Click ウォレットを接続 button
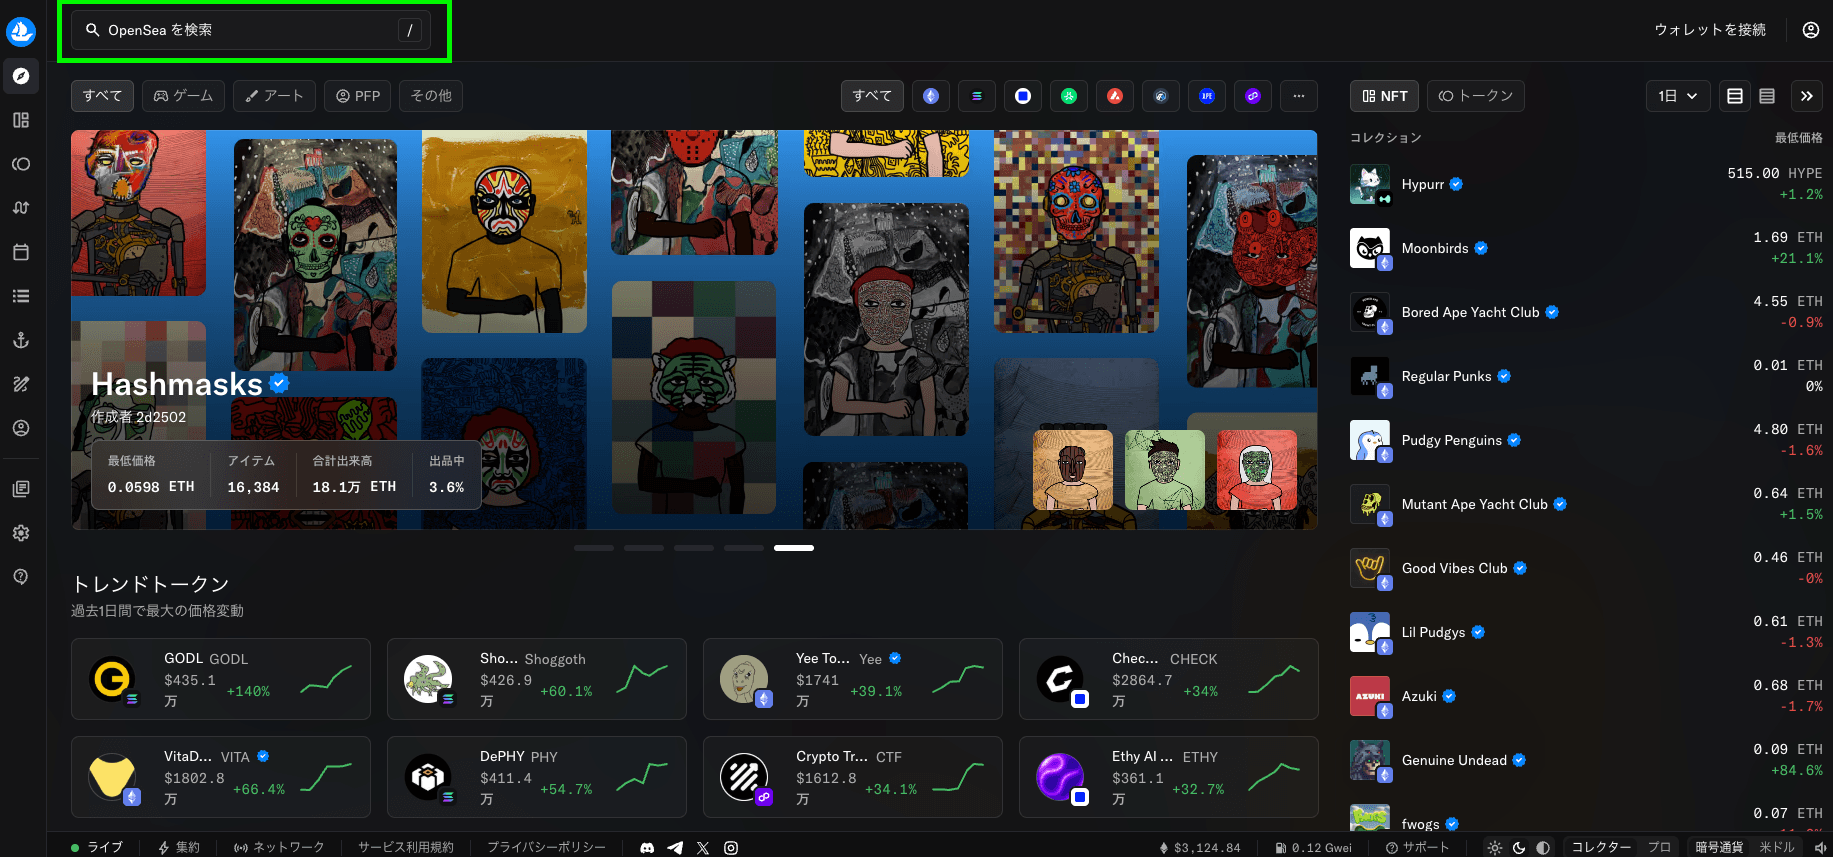This screenshot has height=857, width=1833. 1709,30
